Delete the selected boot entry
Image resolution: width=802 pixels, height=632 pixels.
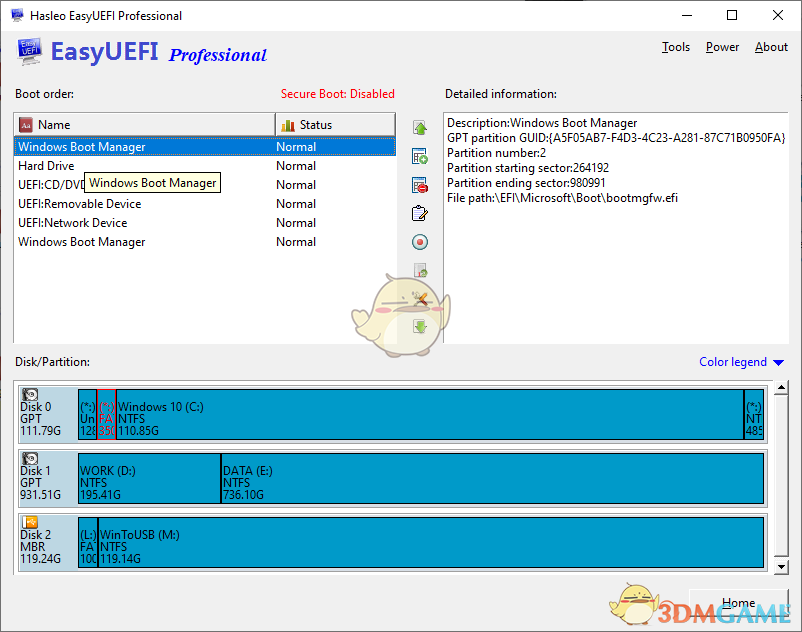pos(419,184)
